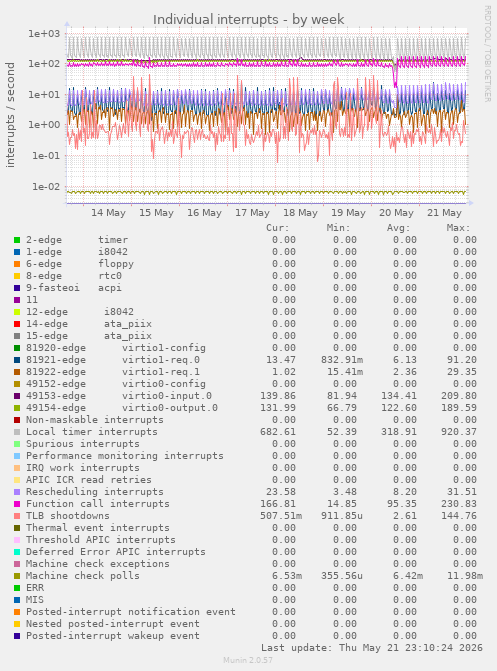The image size is (497, 671).
Task: Click the 'IRQ work interrupts' legend label
Action: (83, 468)
